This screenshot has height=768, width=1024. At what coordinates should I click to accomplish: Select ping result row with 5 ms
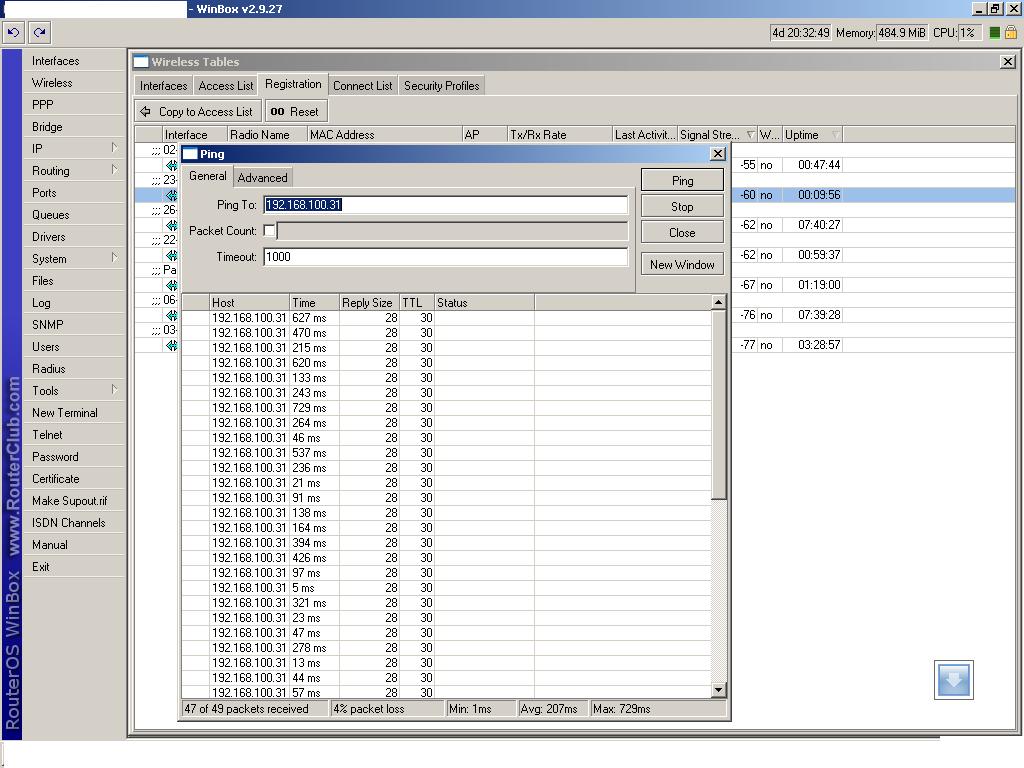pyautogui.click(x=447, y=588)
